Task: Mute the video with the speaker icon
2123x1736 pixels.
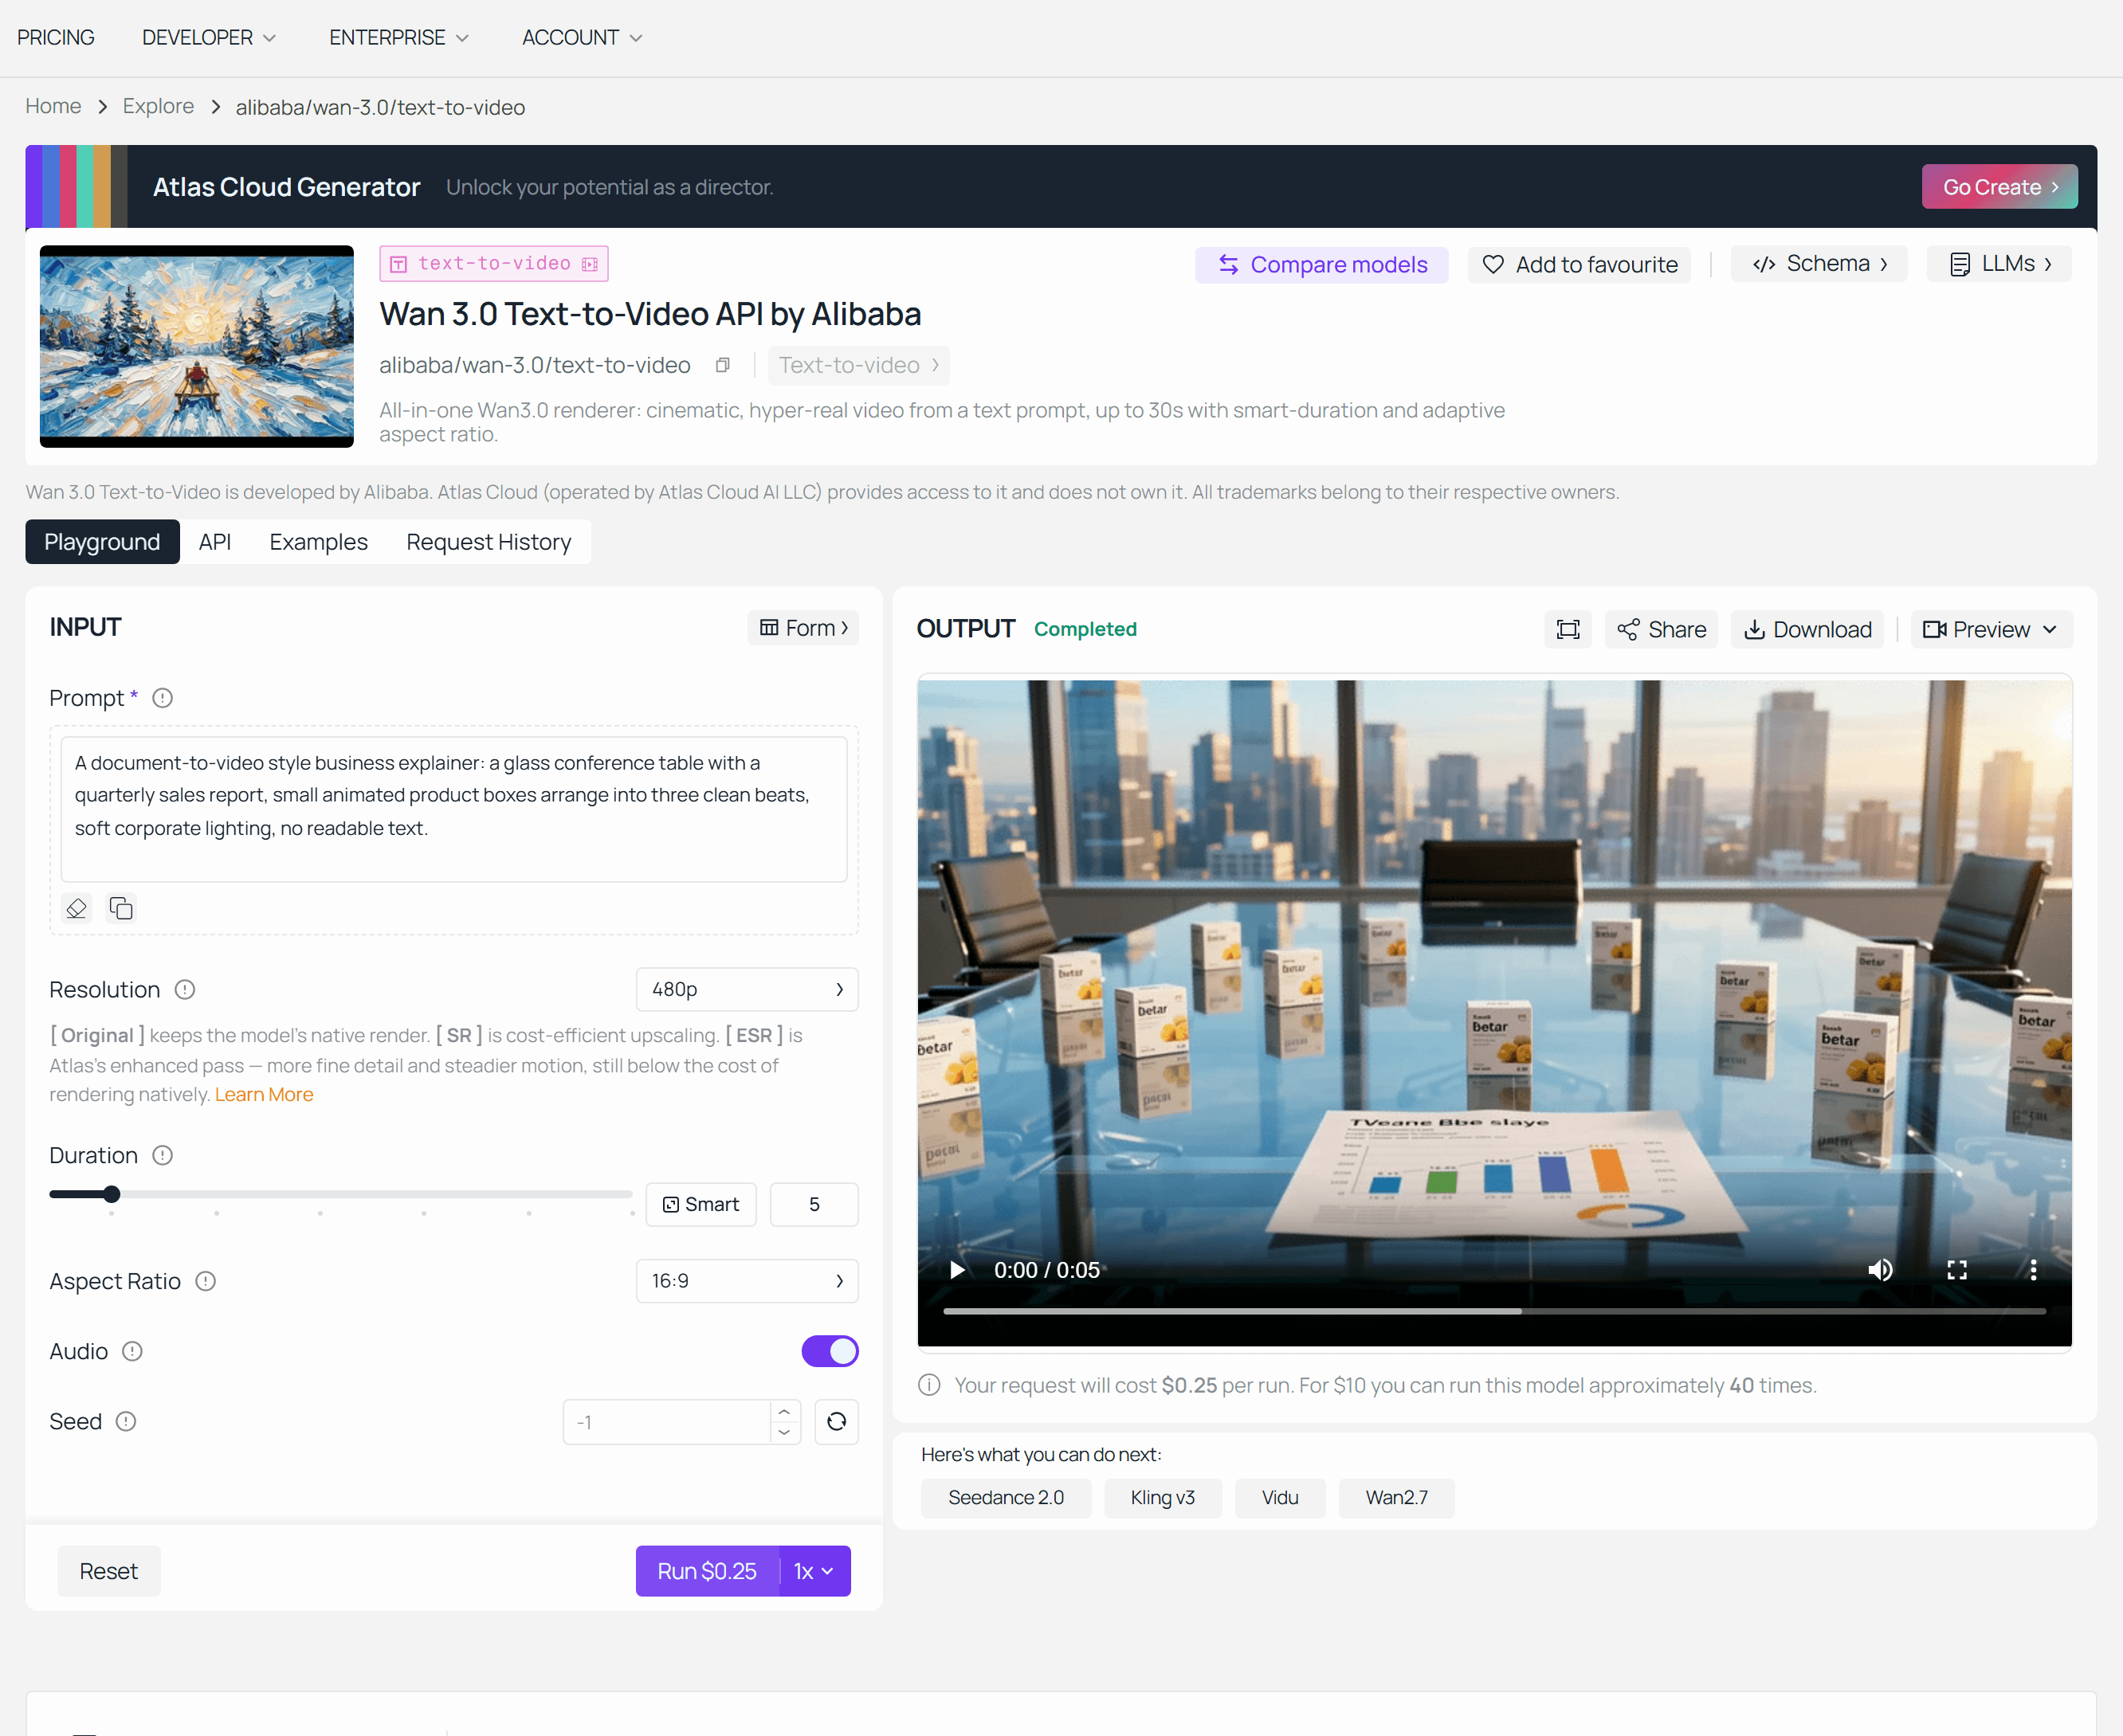Action: (x=1880, y=1270)
